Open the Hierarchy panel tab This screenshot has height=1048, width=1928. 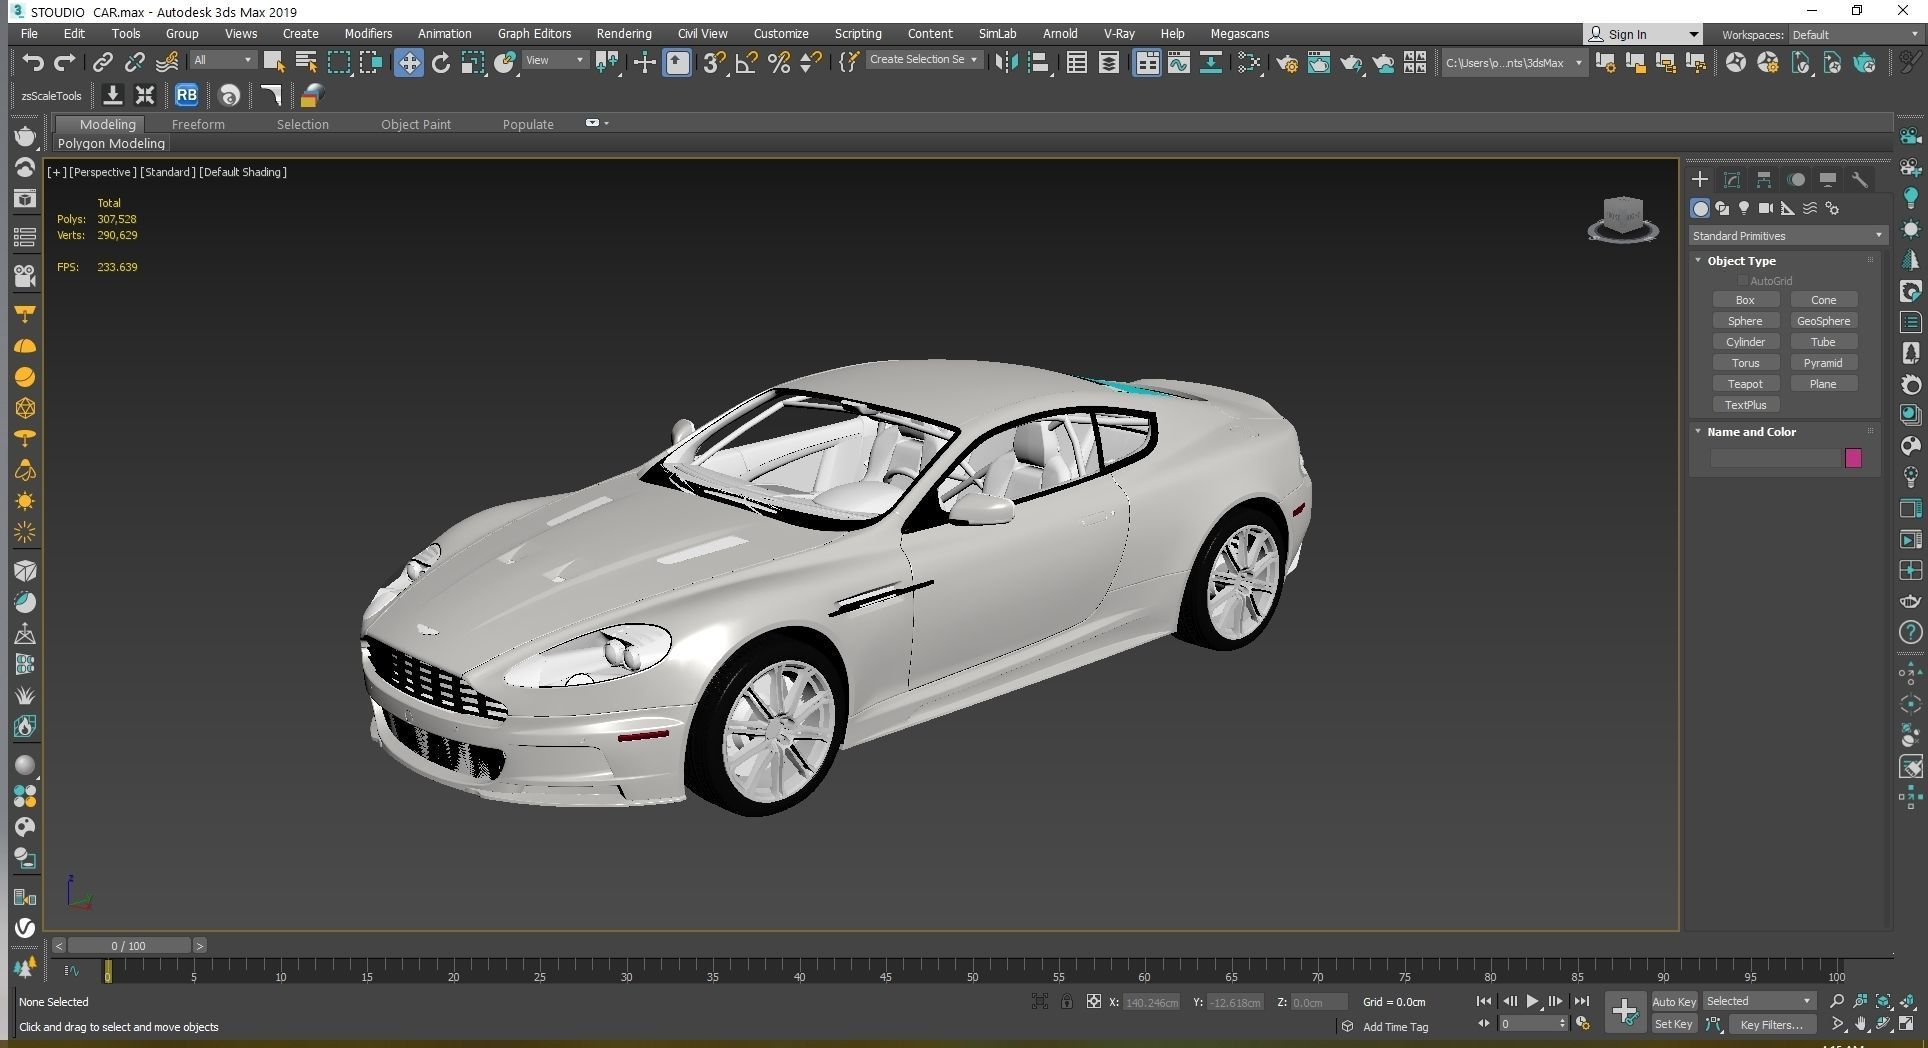tap(1764, 180)
